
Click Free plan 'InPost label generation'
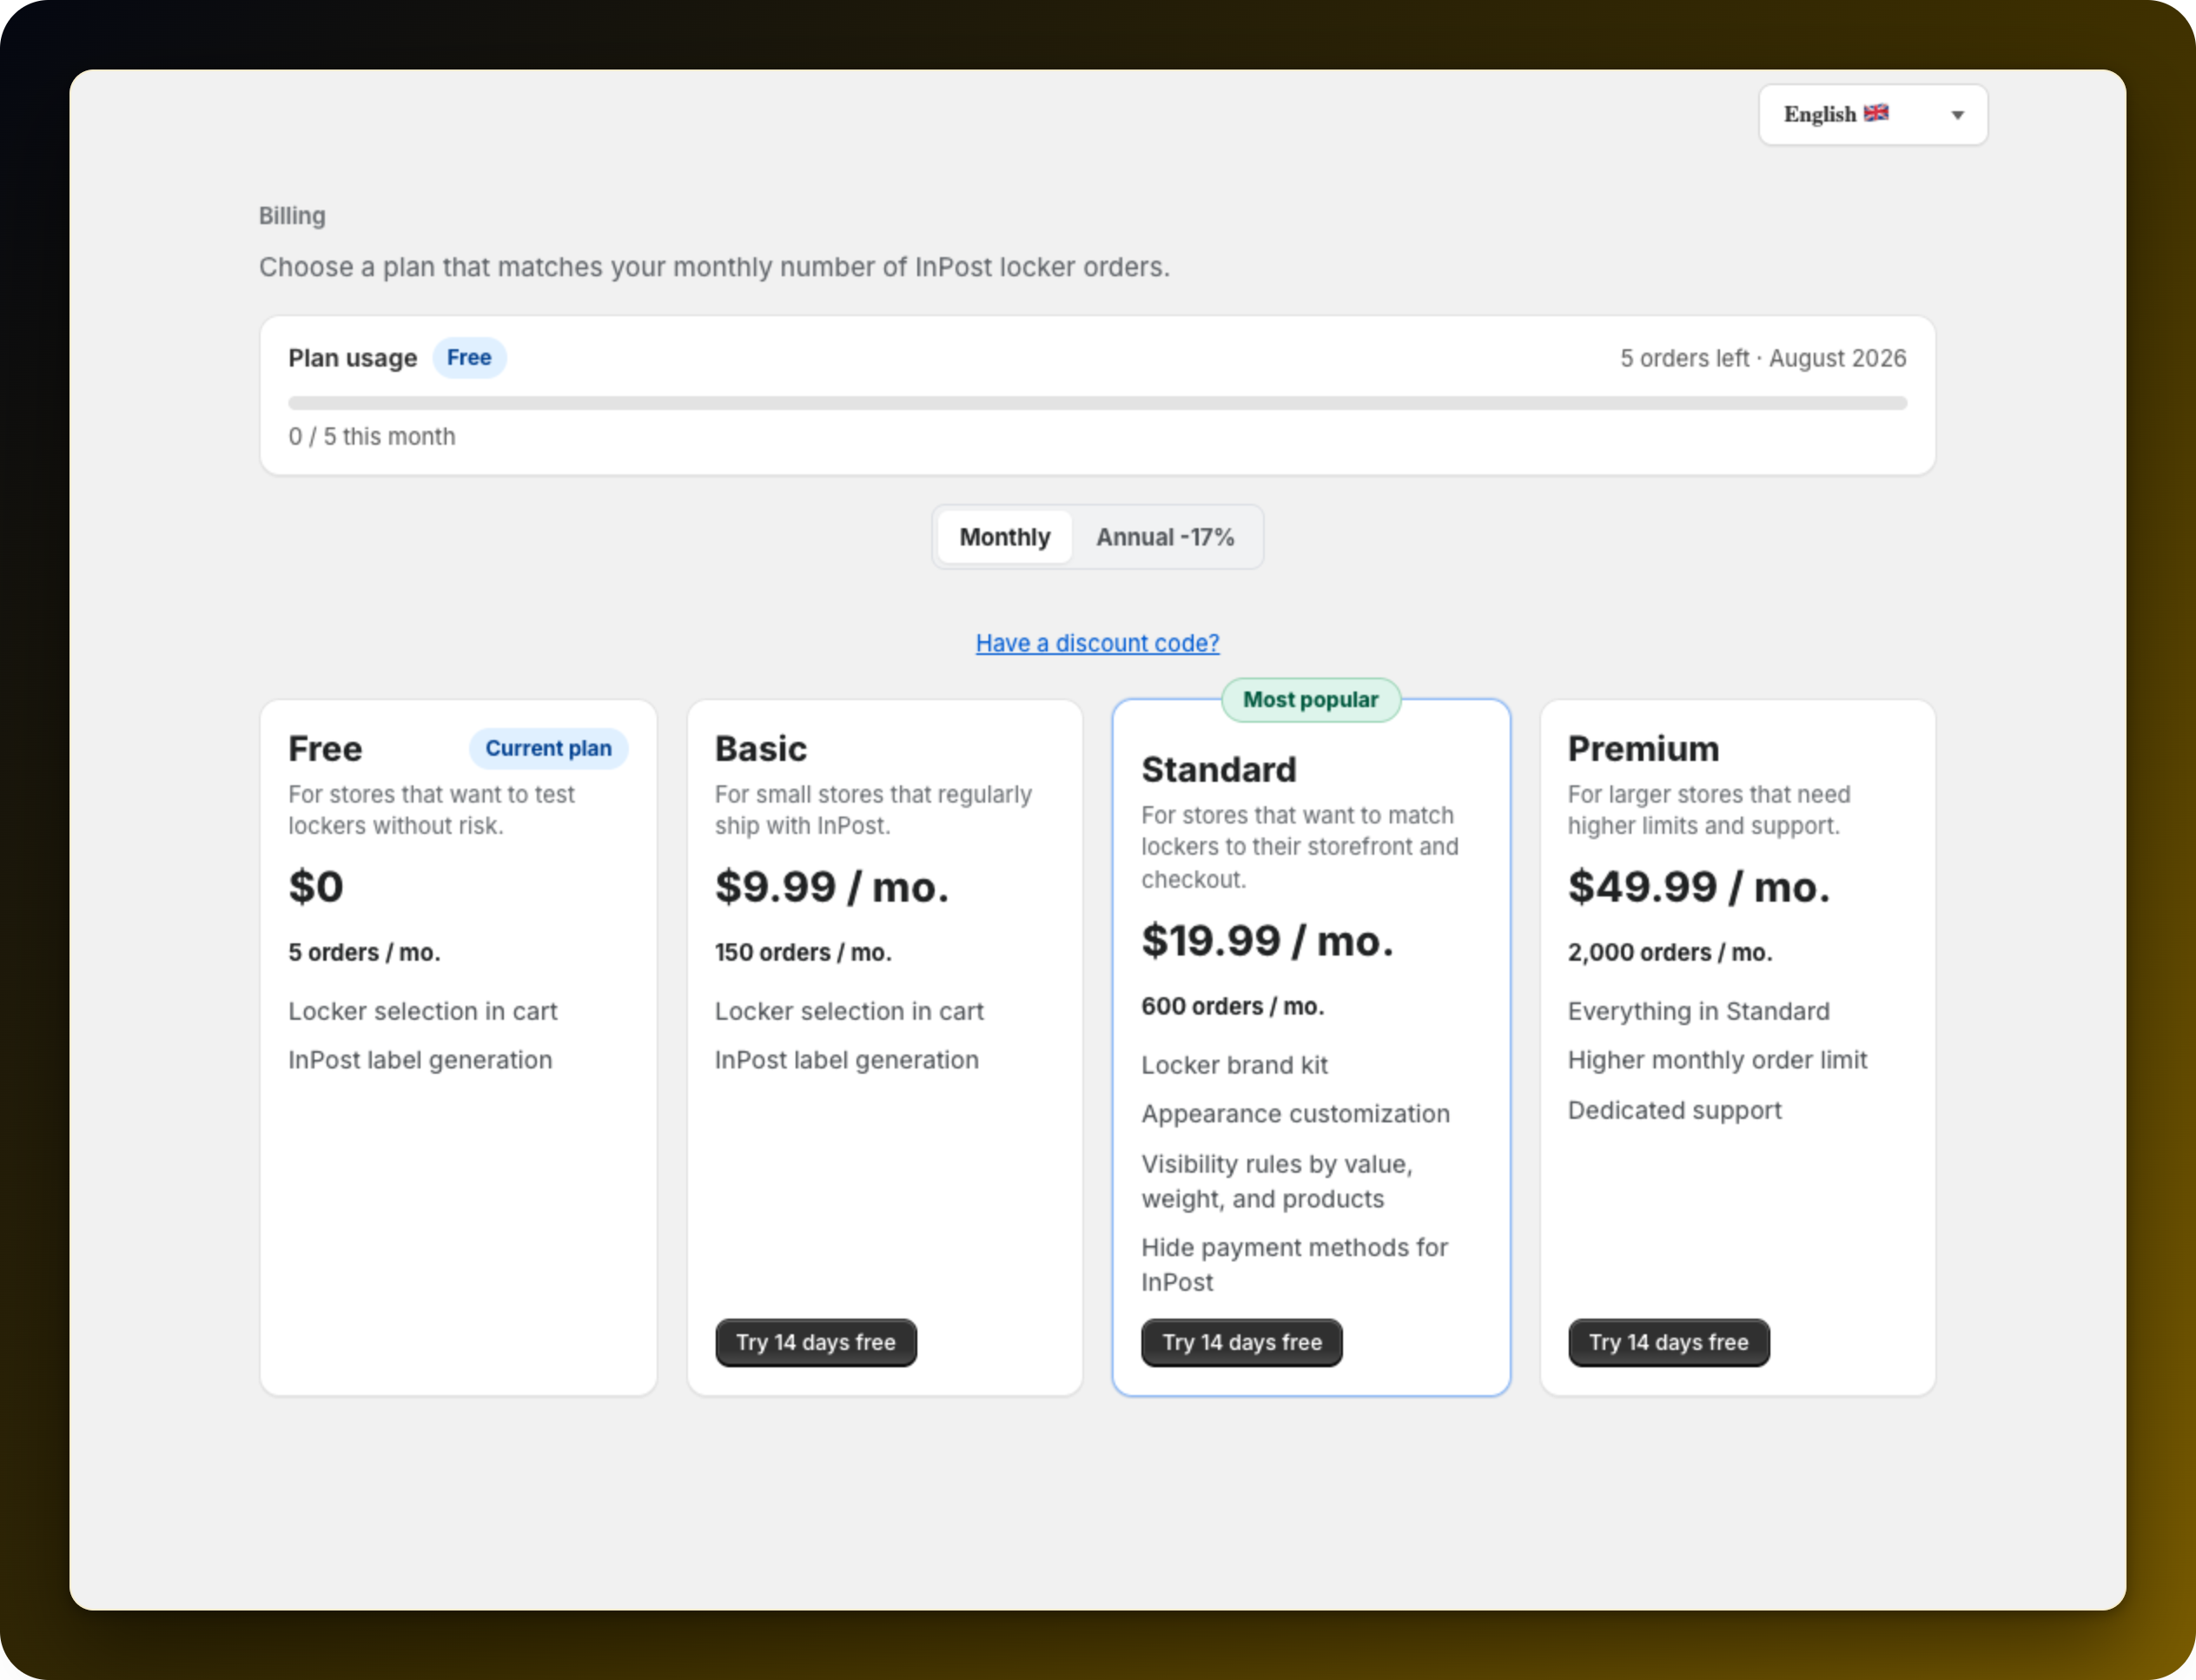coord(420,1060)
